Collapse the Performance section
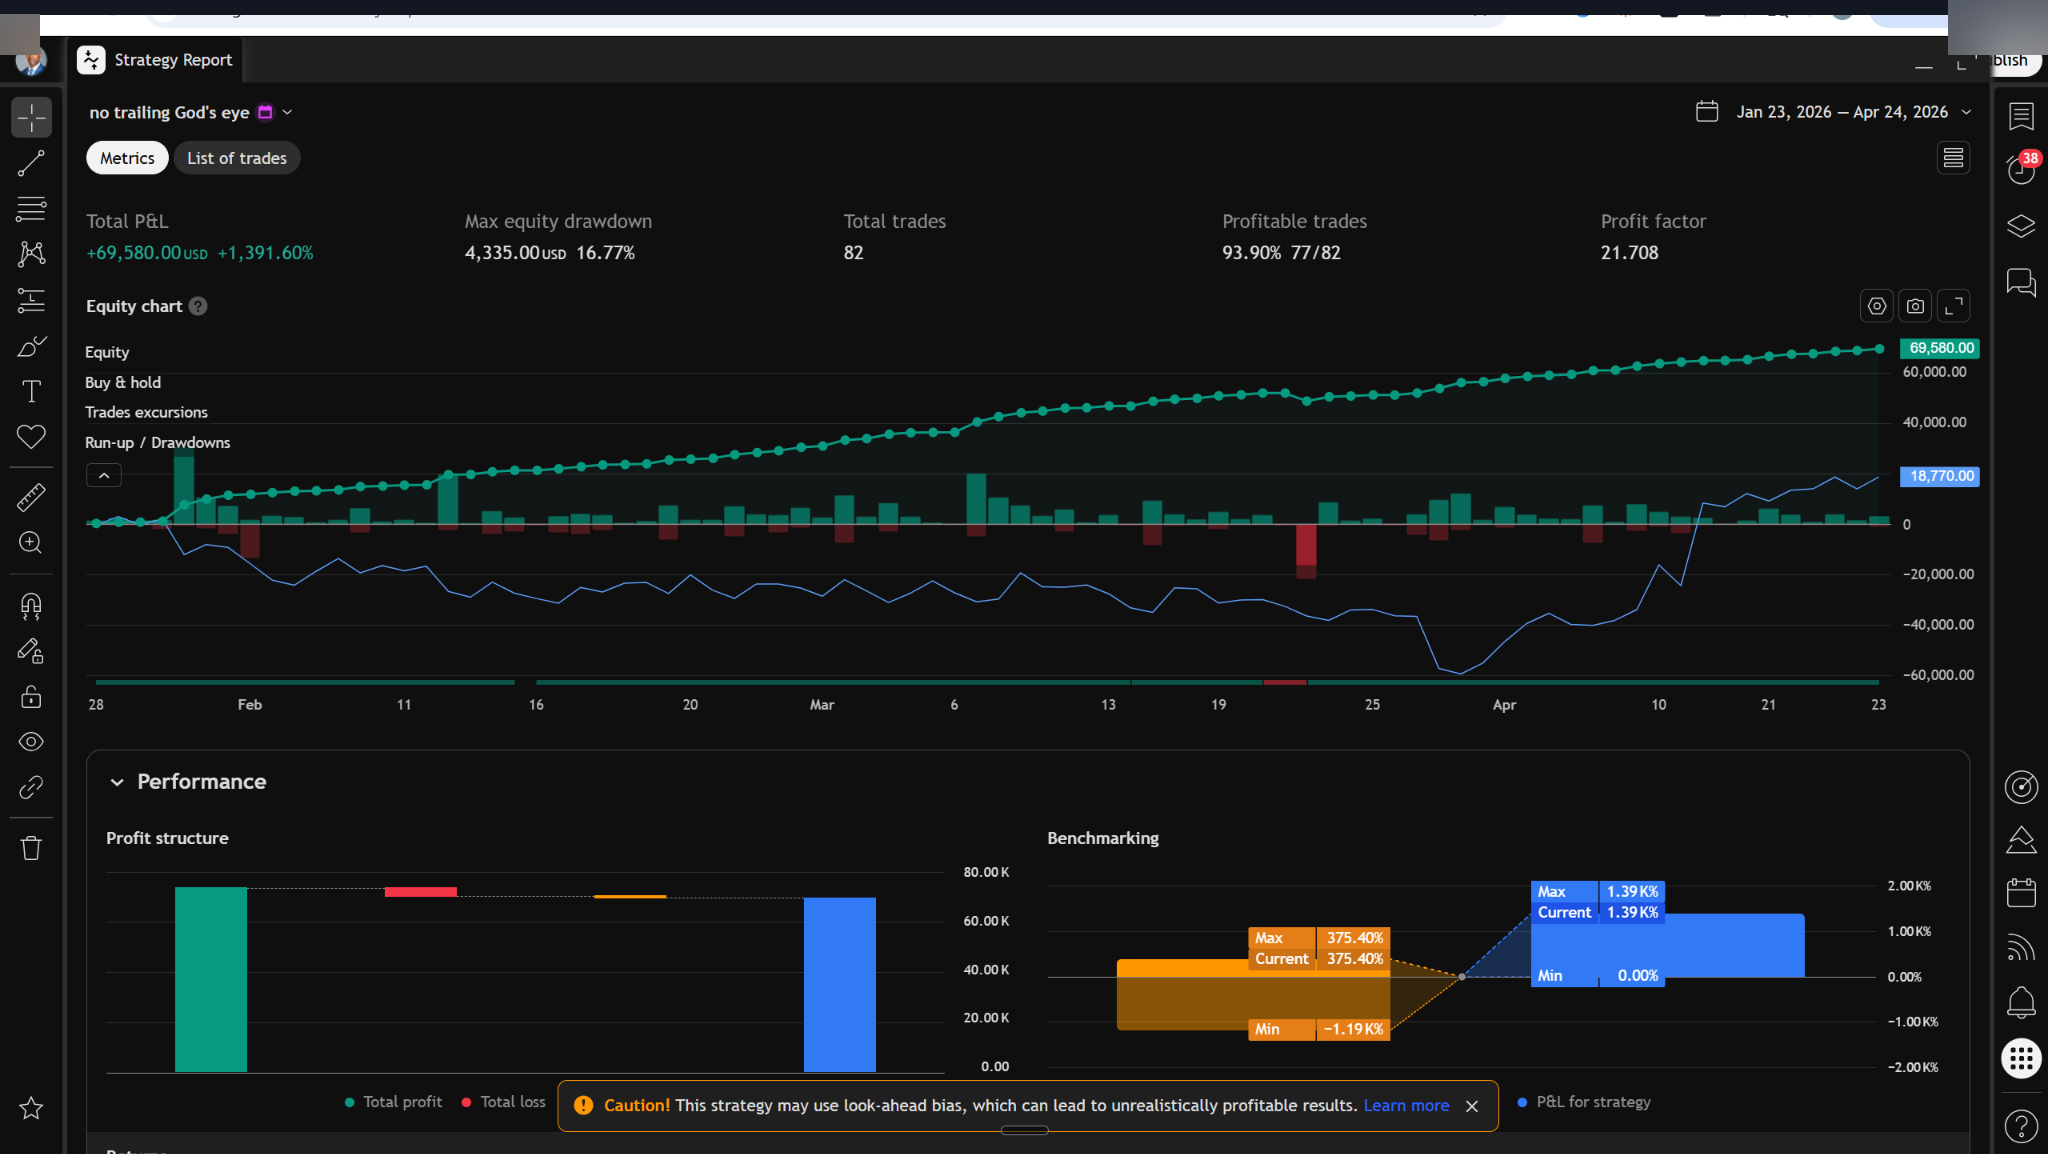The image size is (2048, 1154). [117, 782]
